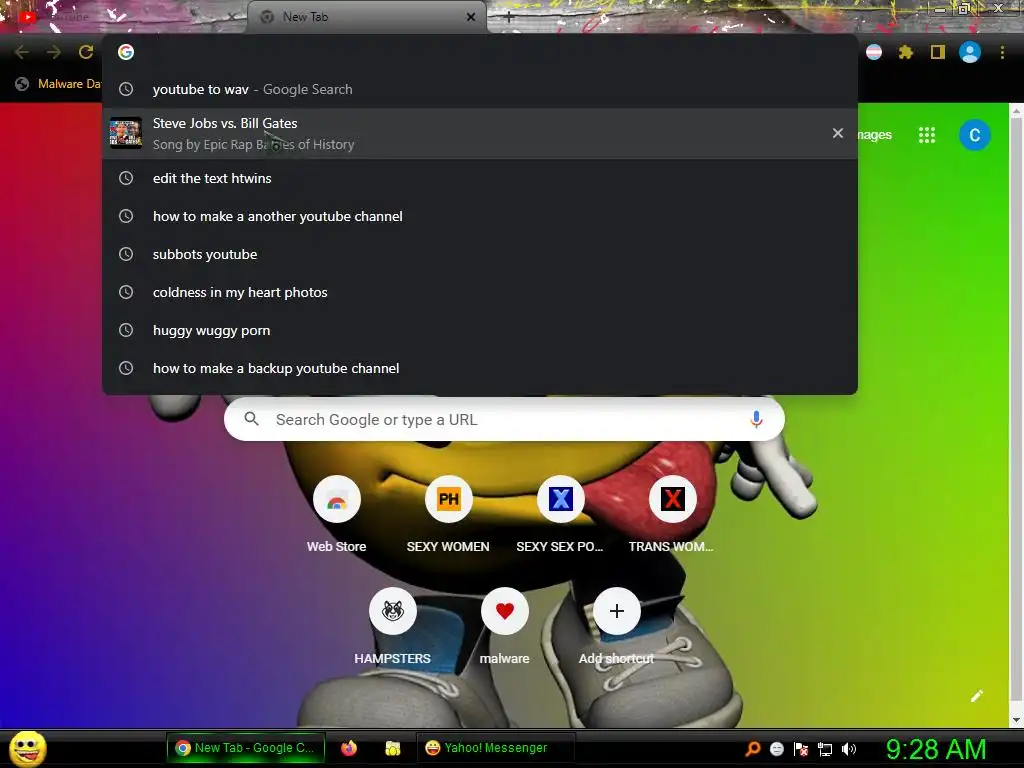
Task: Customize the page with the pencil icon
Action: pyautogui.click(x=976, y=696)
